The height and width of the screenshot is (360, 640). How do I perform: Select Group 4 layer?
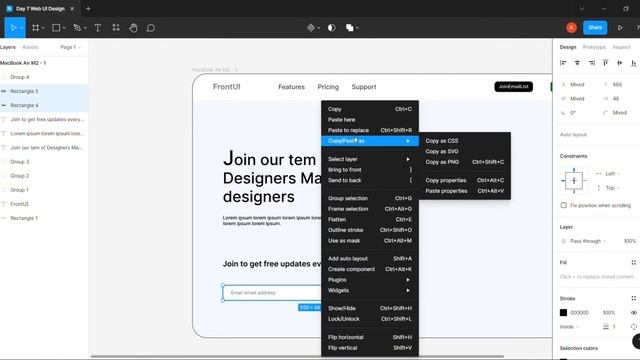[x=44, y=77]
